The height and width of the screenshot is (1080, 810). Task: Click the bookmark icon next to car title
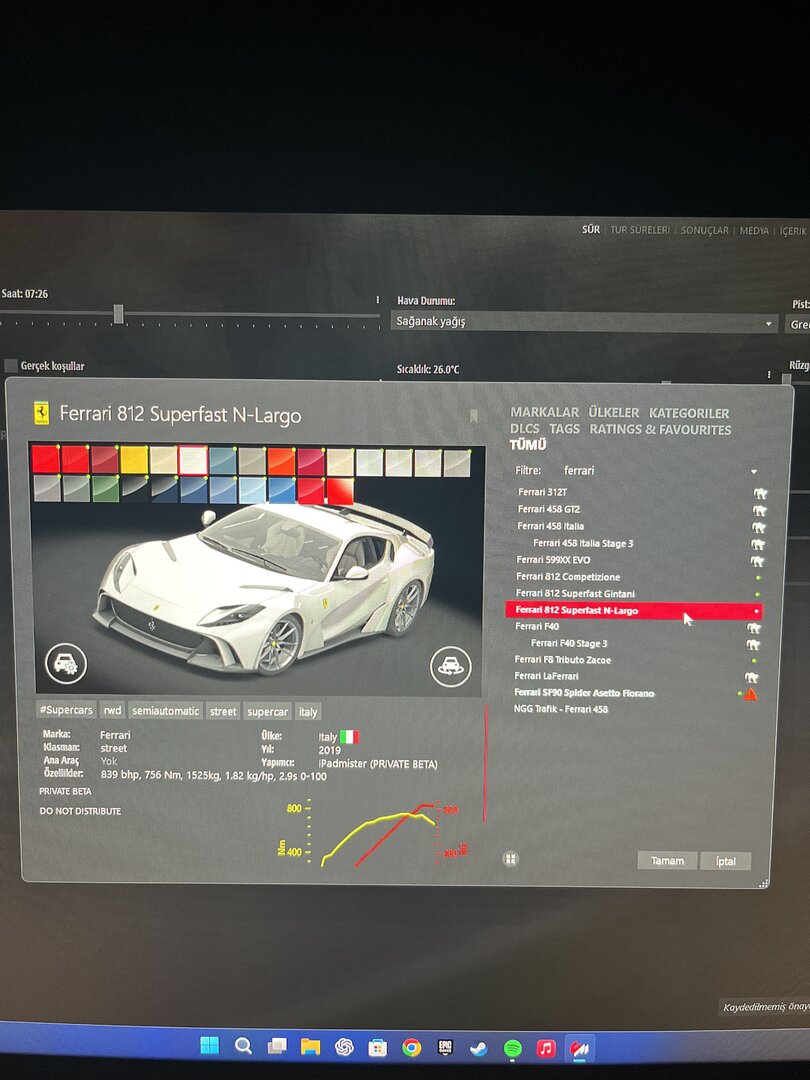click(x=474, y=416)
